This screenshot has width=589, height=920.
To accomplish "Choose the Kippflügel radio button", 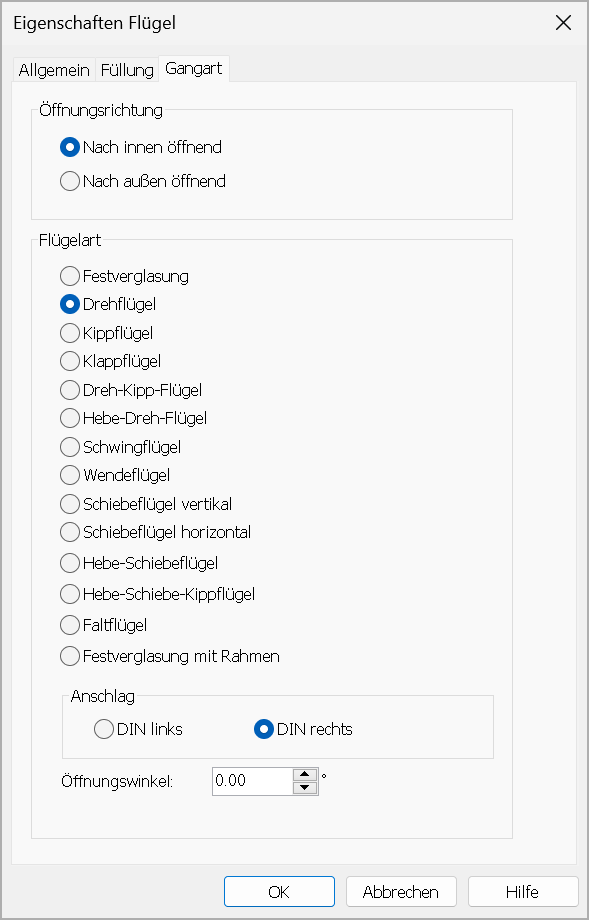I will click(107, 333).
